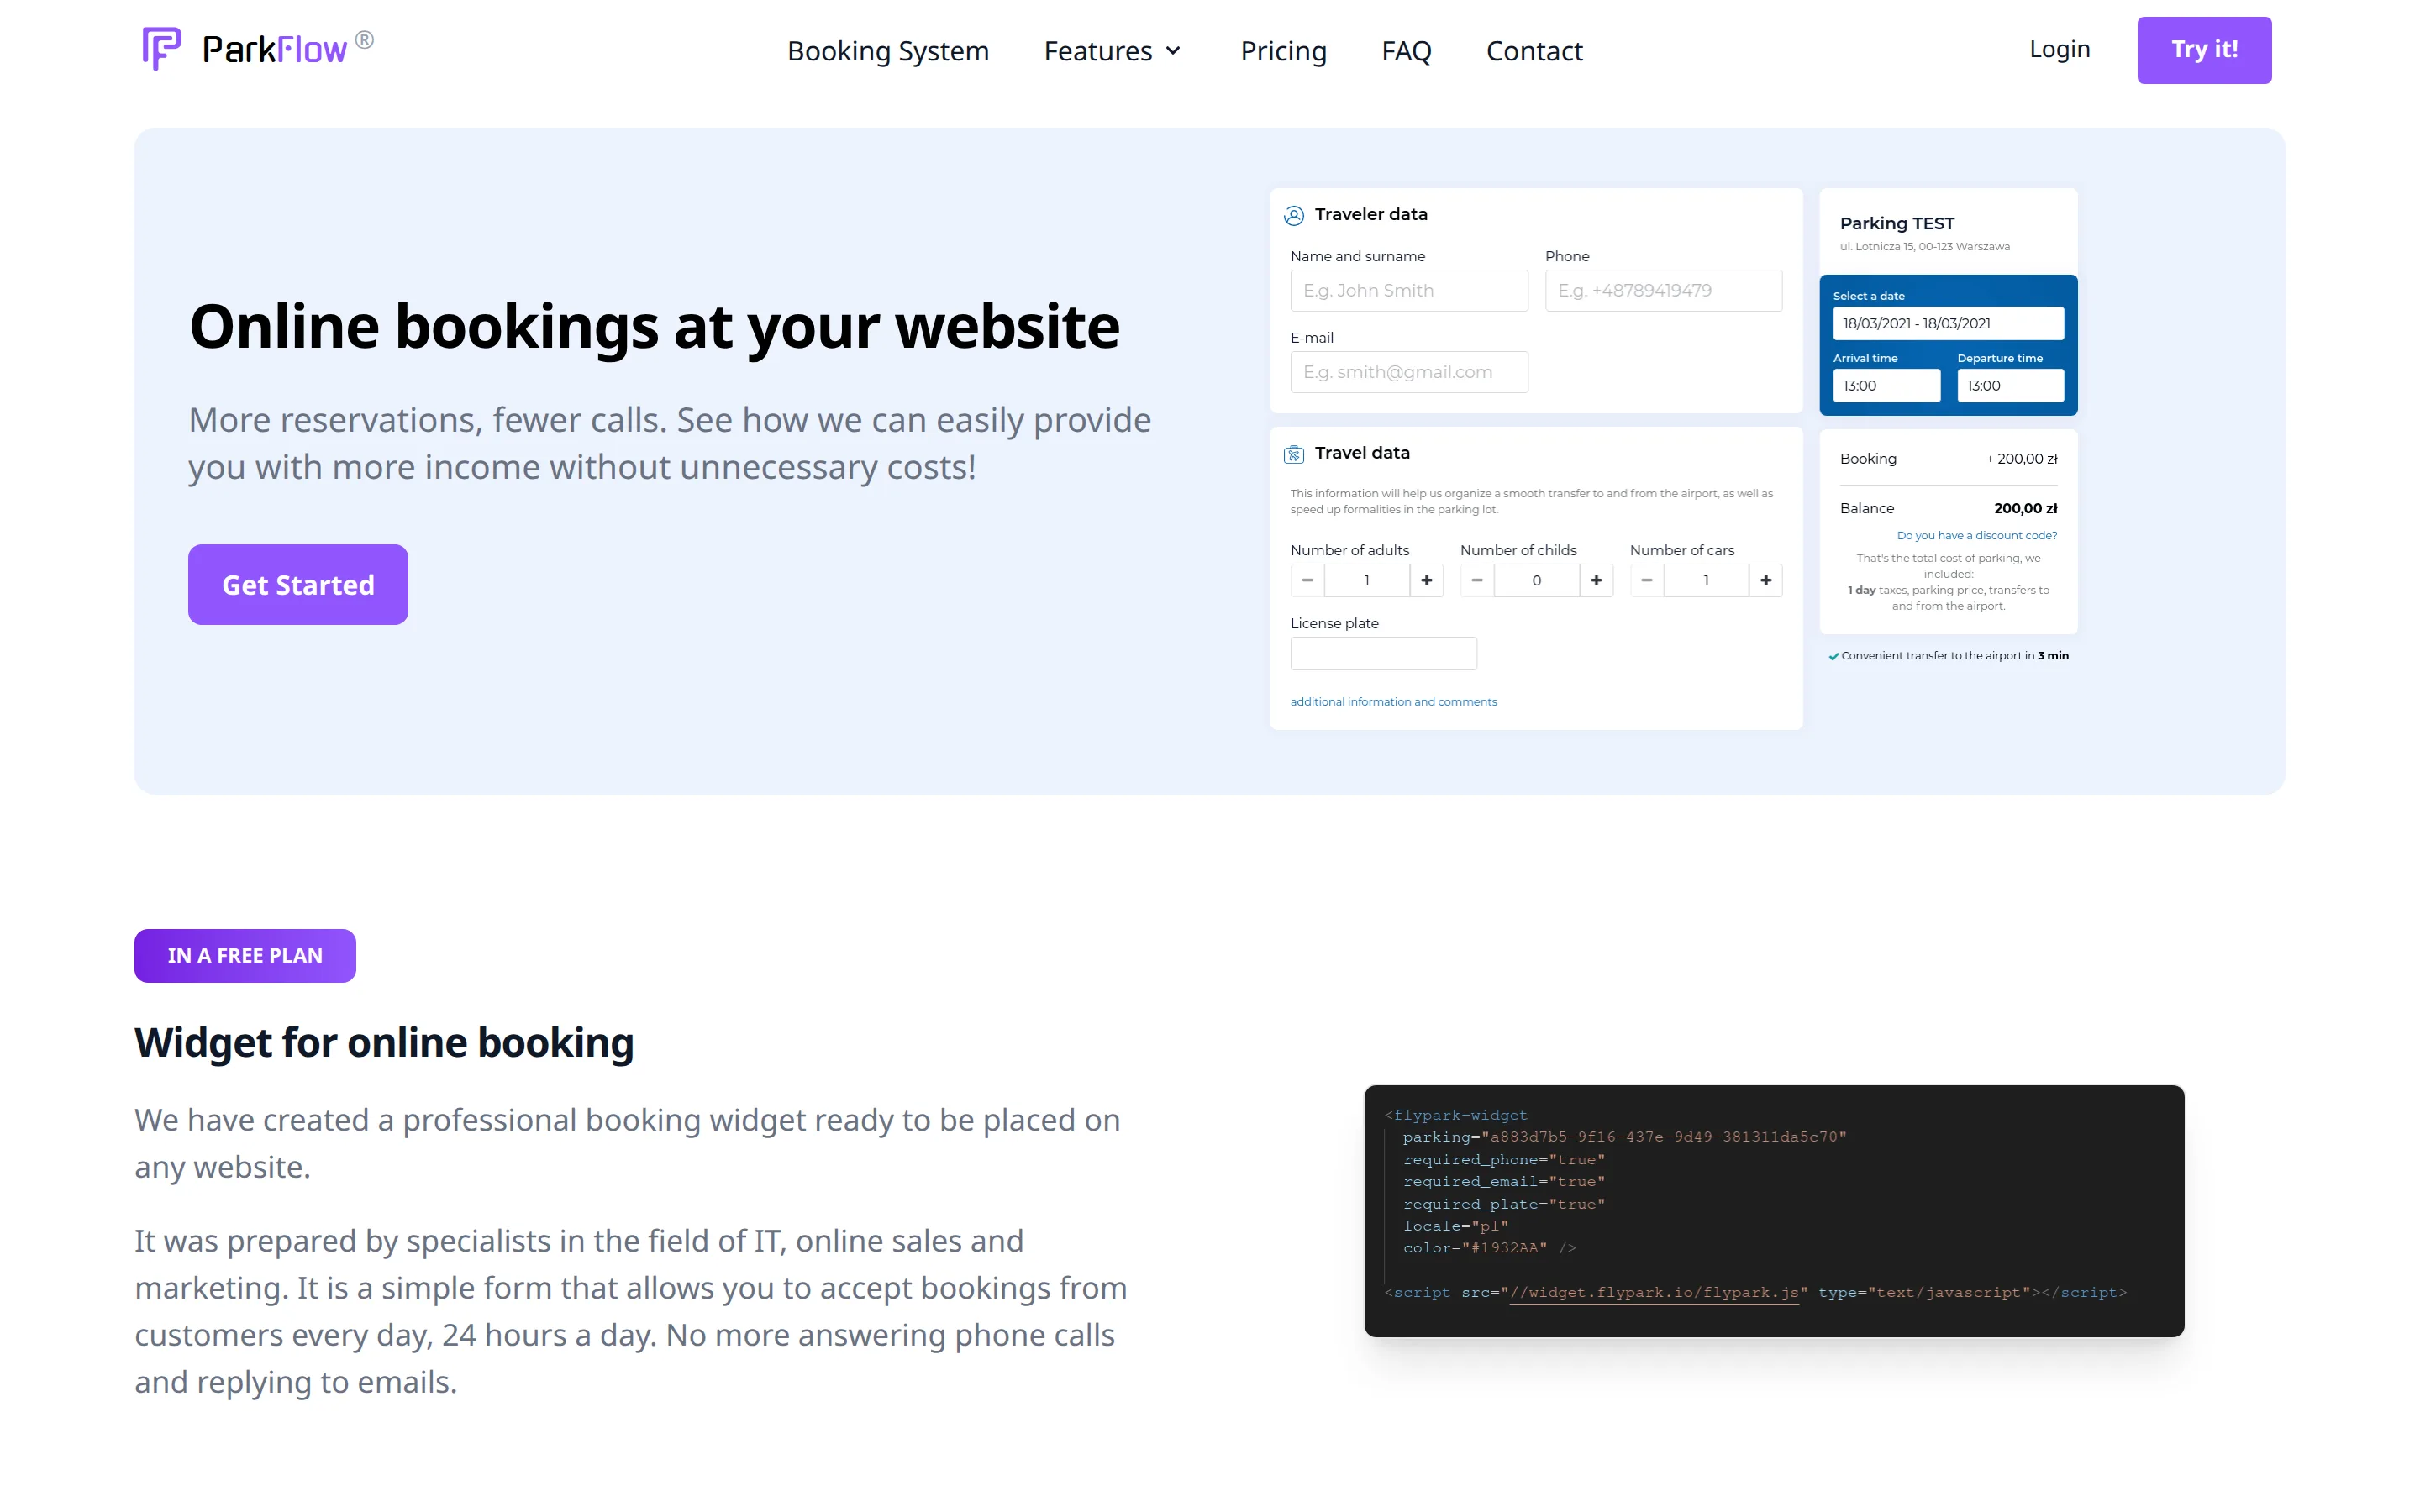Focus the Name and surname field
Viewport: 2420px width, 1512px height.
click(1409, 290)
